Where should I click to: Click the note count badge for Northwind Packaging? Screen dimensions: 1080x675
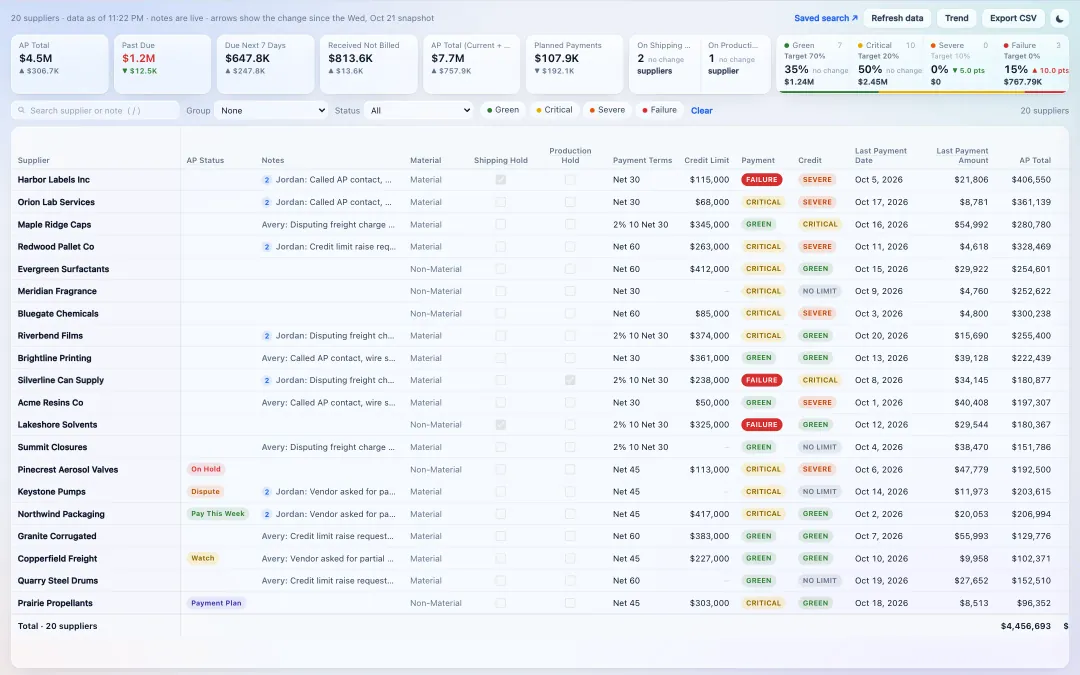[x=267, y=514]
